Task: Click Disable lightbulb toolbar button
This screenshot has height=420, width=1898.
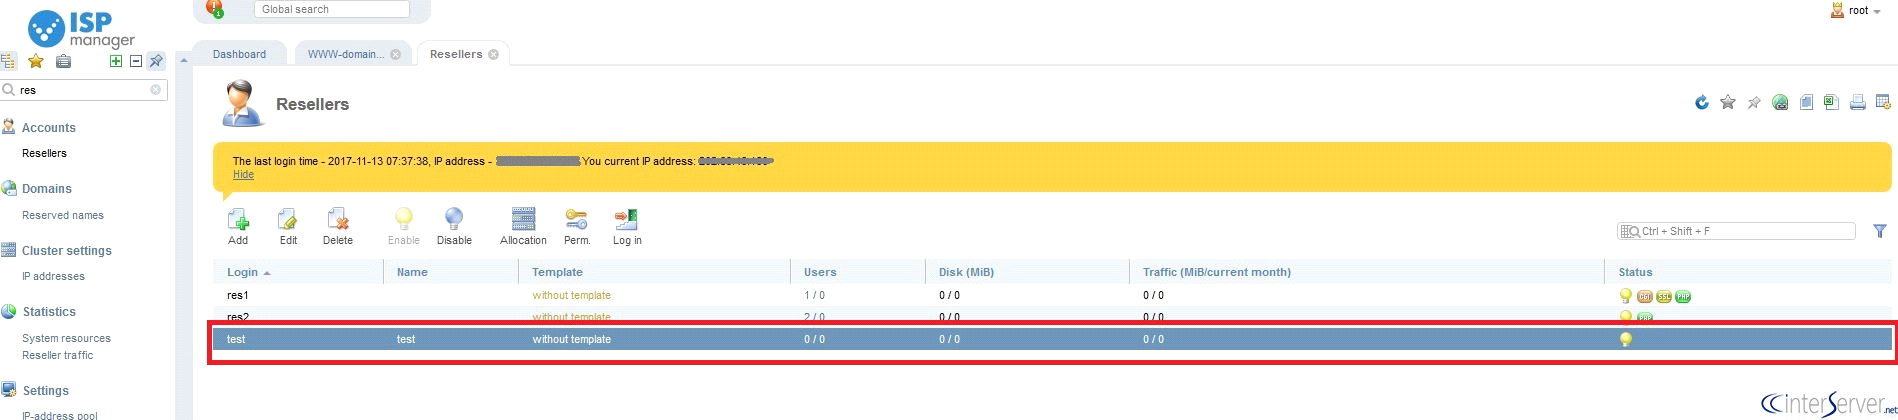Action: (454, 226)
